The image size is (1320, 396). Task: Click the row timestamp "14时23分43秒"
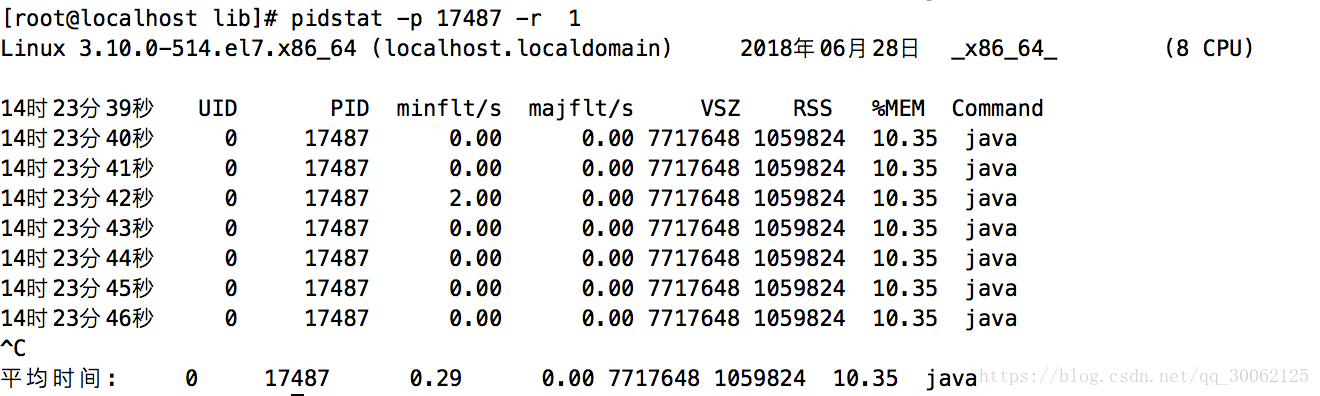(77, 228)
